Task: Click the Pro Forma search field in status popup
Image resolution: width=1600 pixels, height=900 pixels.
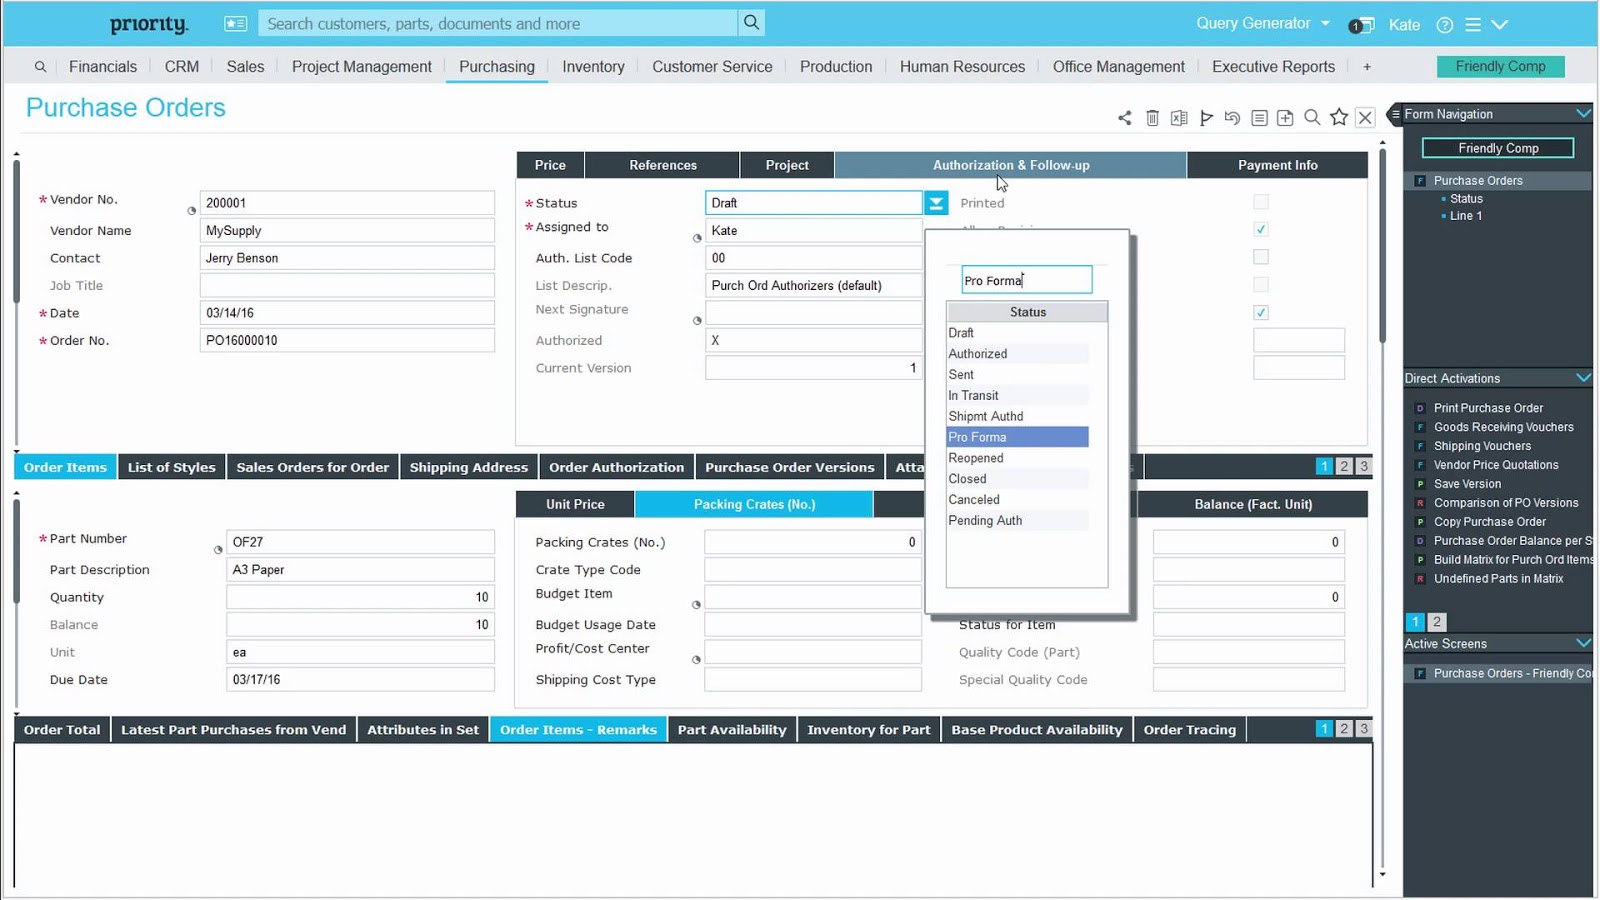Action: click(x=1027, y=280)
